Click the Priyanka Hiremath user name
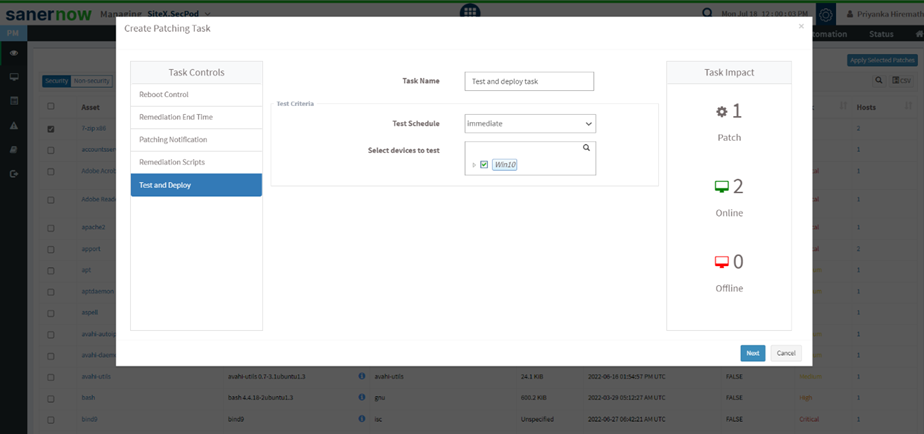The image size is (924, 434). [889, 14]
